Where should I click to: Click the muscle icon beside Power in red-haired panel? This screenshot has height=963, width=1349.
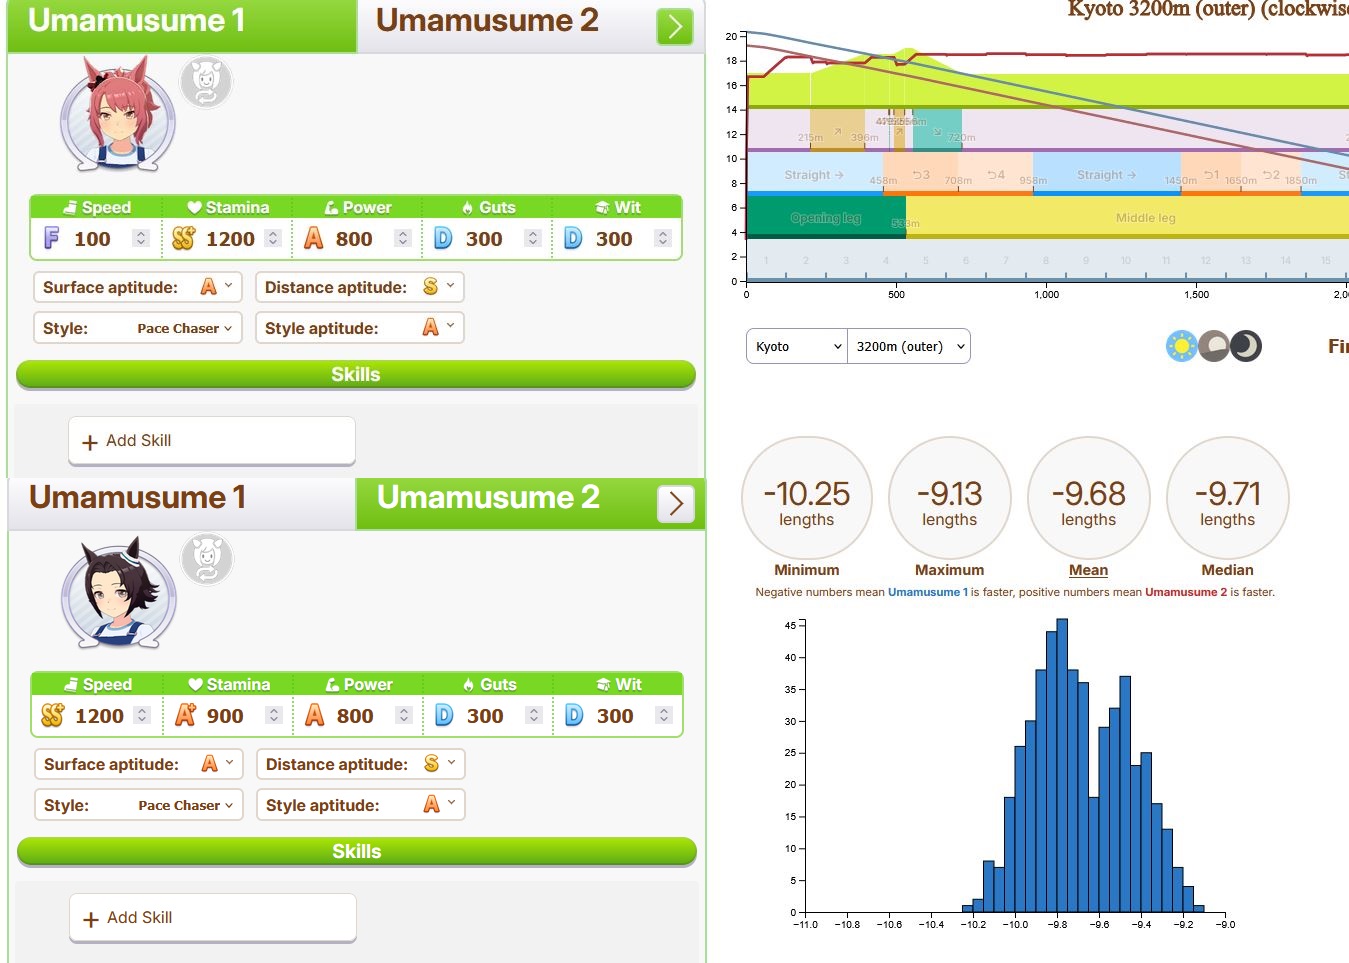(331, 207)
